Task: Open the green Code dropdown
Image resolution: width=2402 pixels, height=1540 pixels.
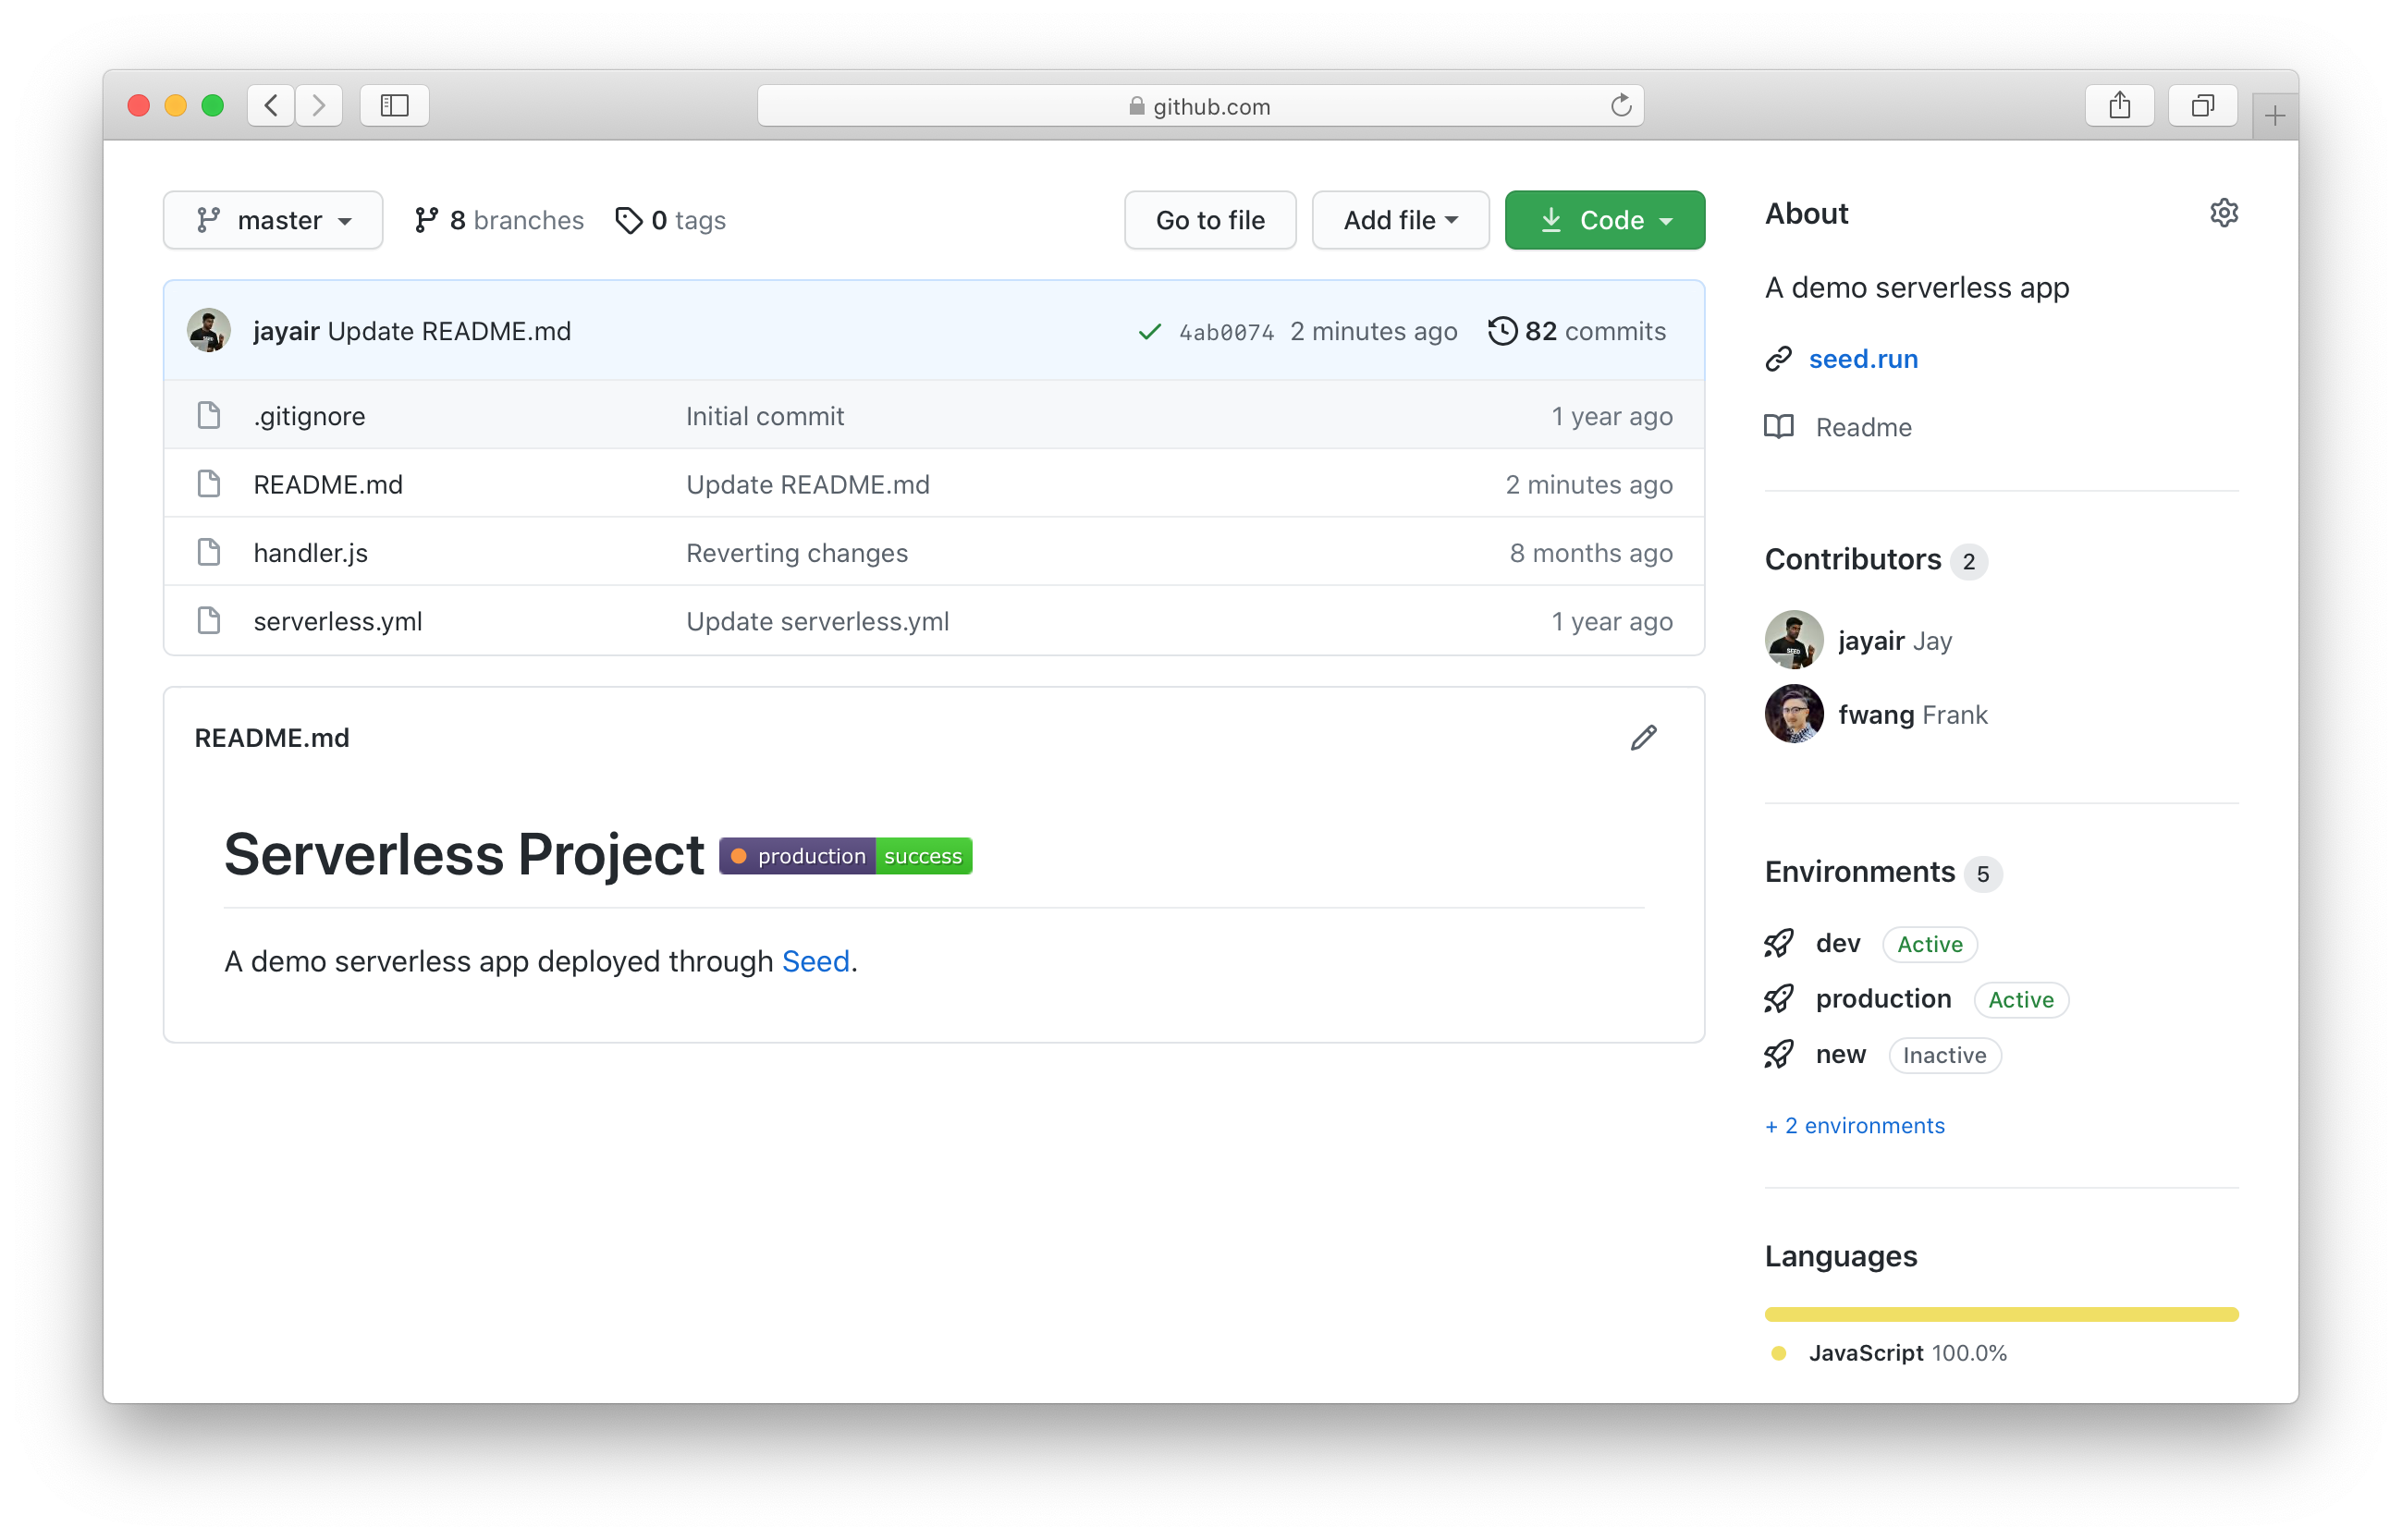Action: click(1604, 220)
